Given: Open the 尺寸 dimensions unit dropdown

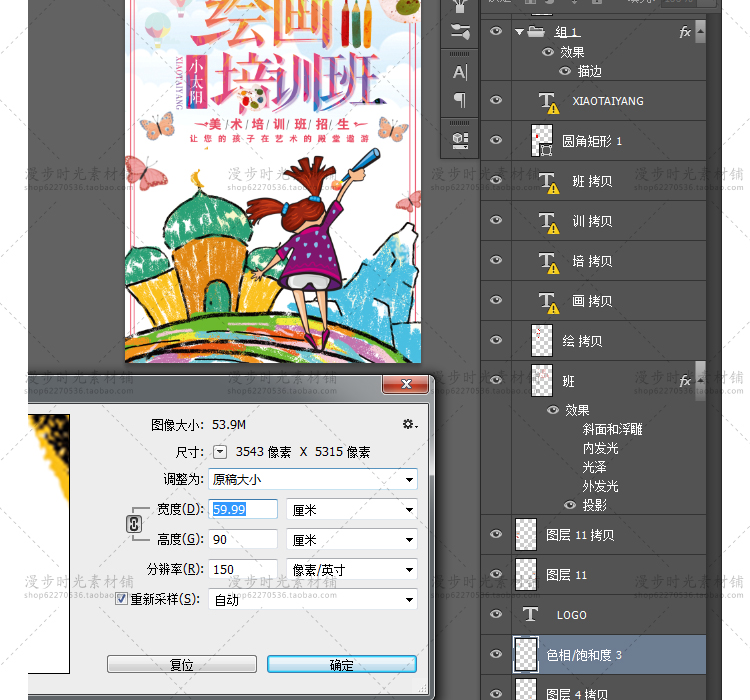Looking at the screenshot, I should pos(220,452).
